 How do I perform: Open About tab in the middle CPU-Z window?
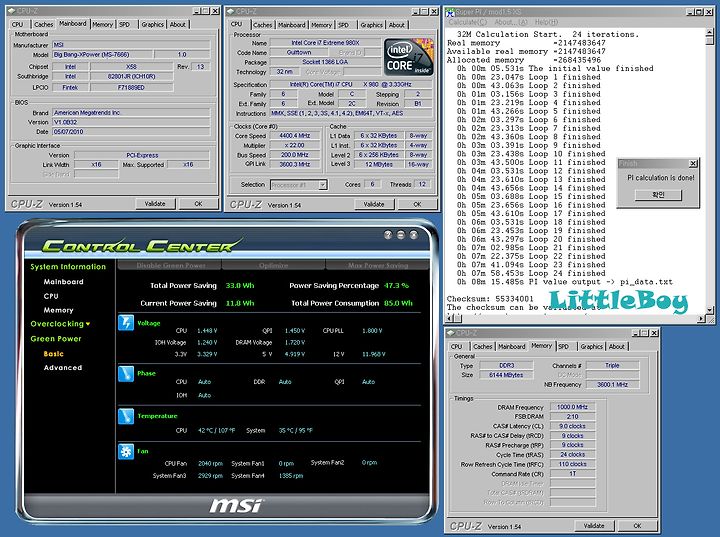coord(397,25)
